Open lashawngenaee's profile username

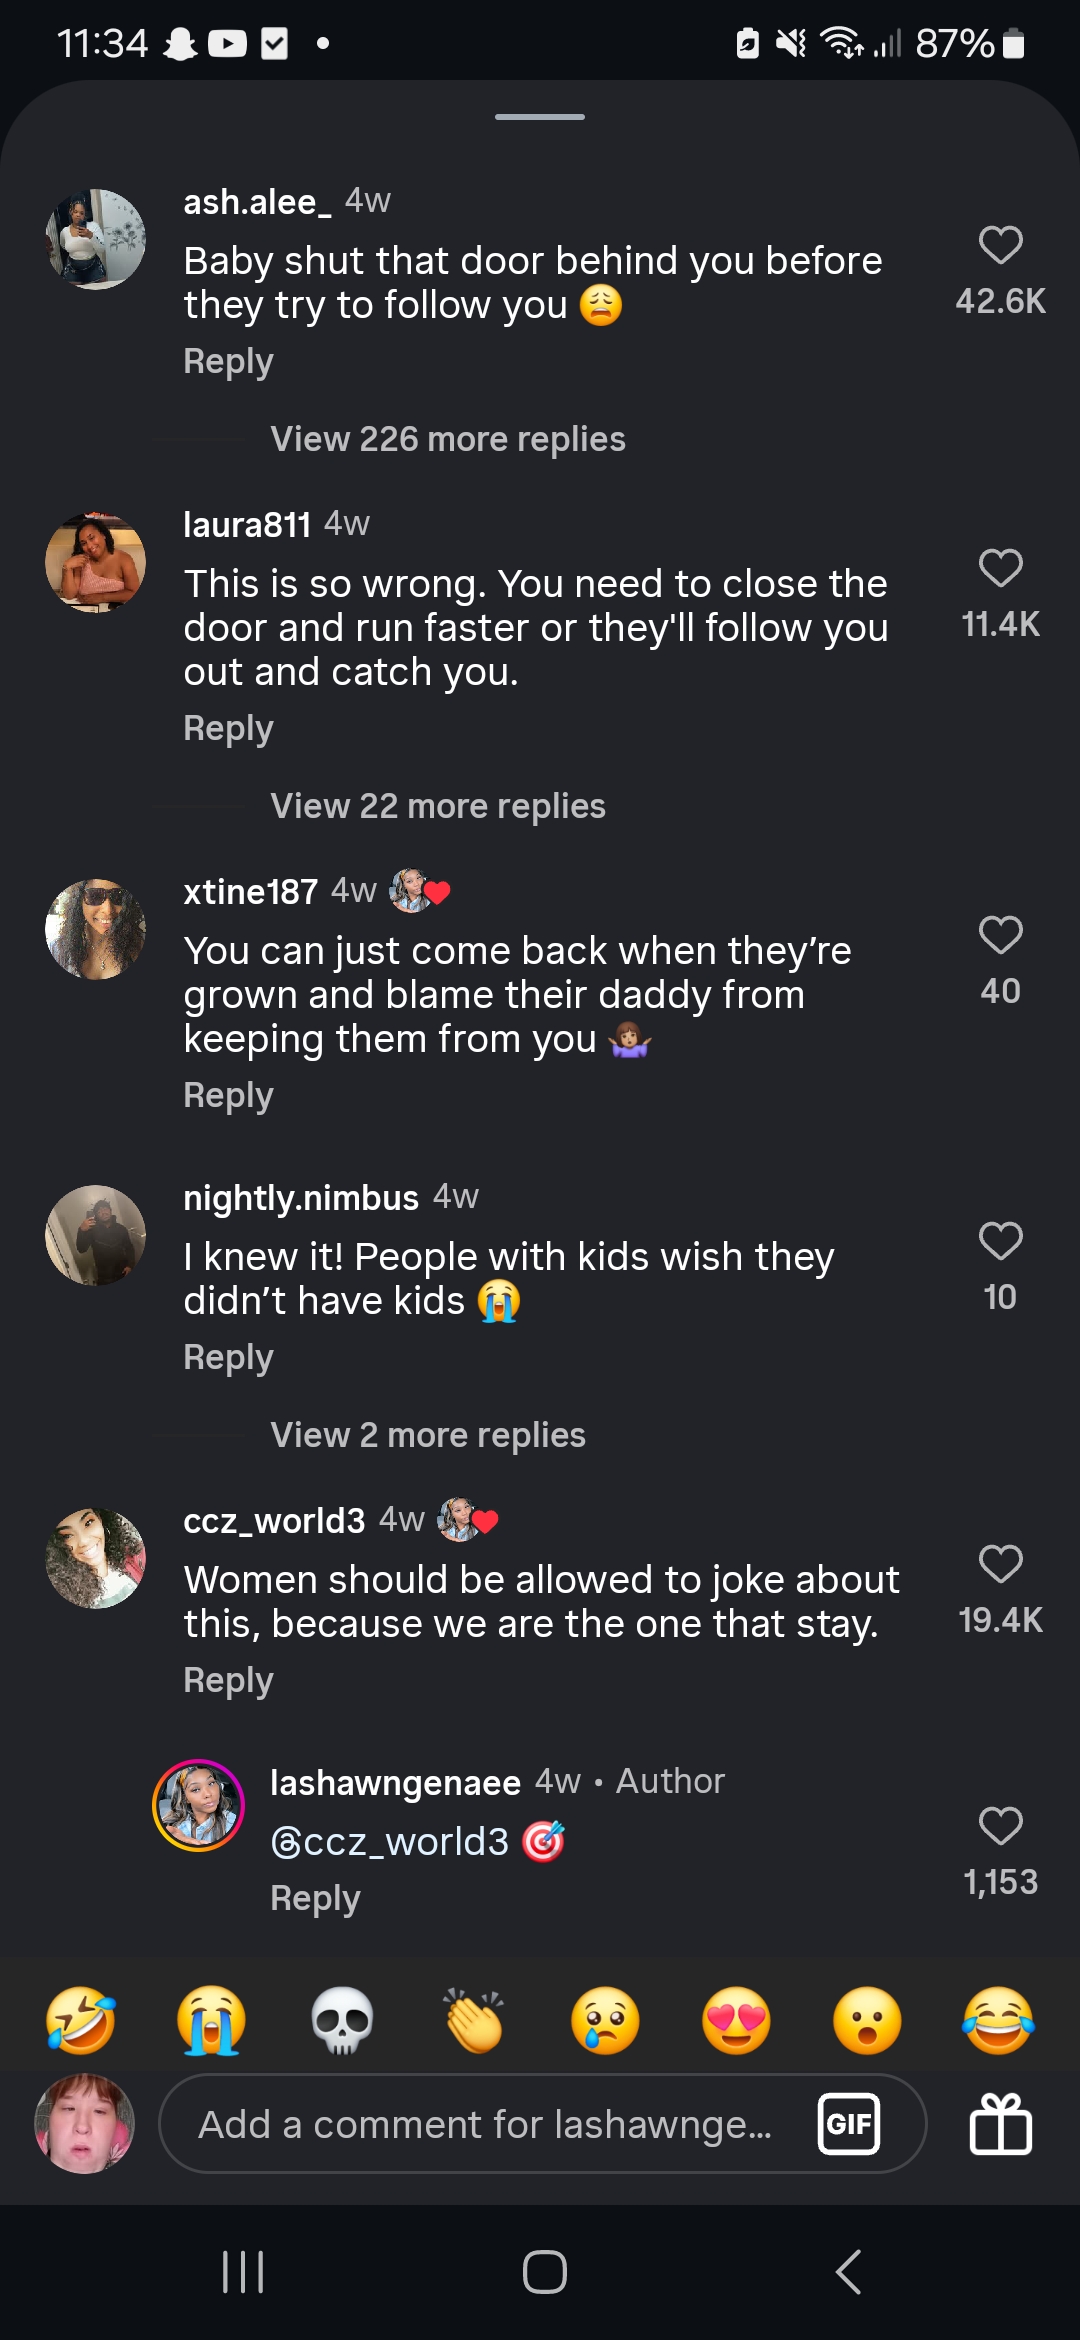395,1782
